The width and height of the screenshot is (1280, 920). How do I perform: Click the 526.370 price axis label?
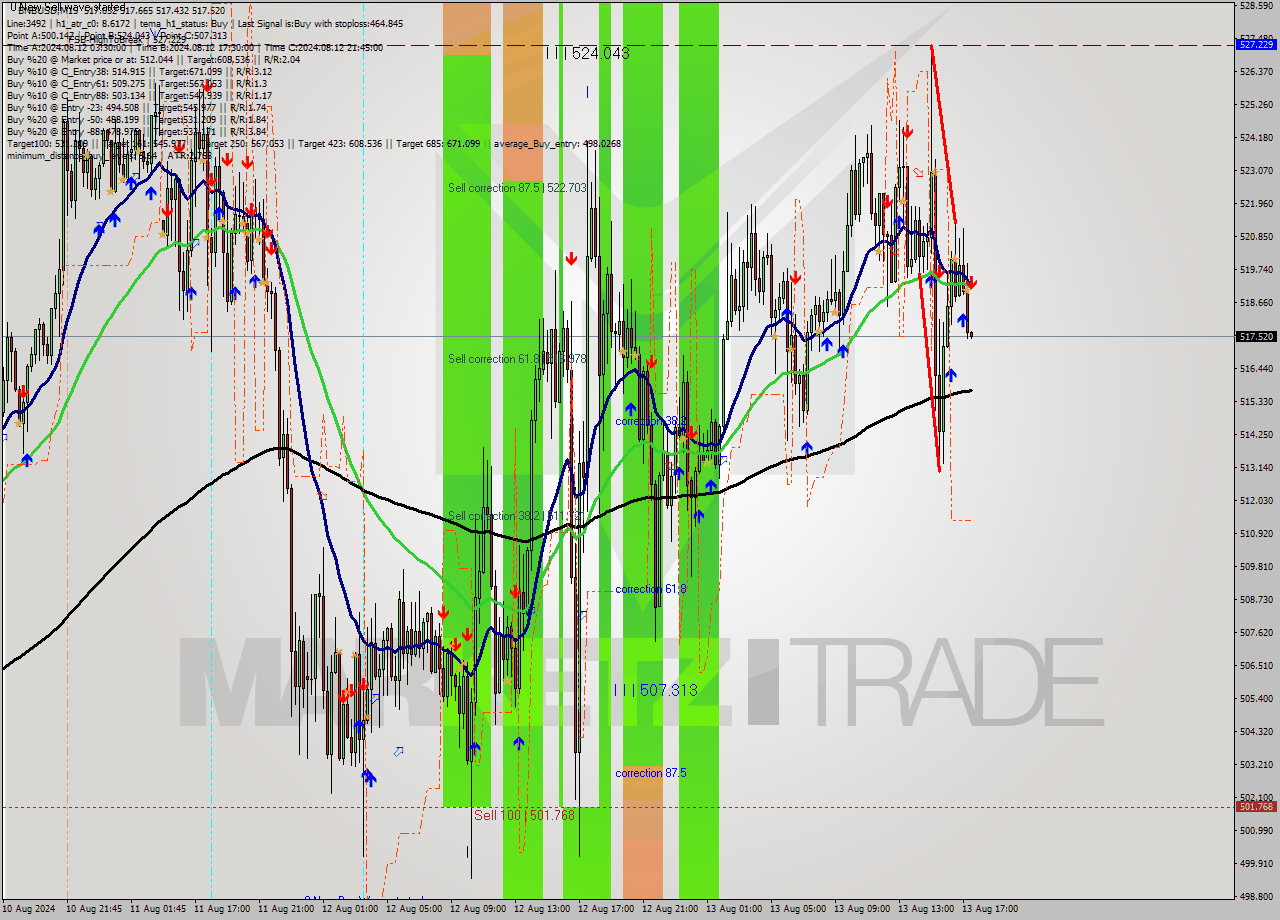[x=1256, y=71]
